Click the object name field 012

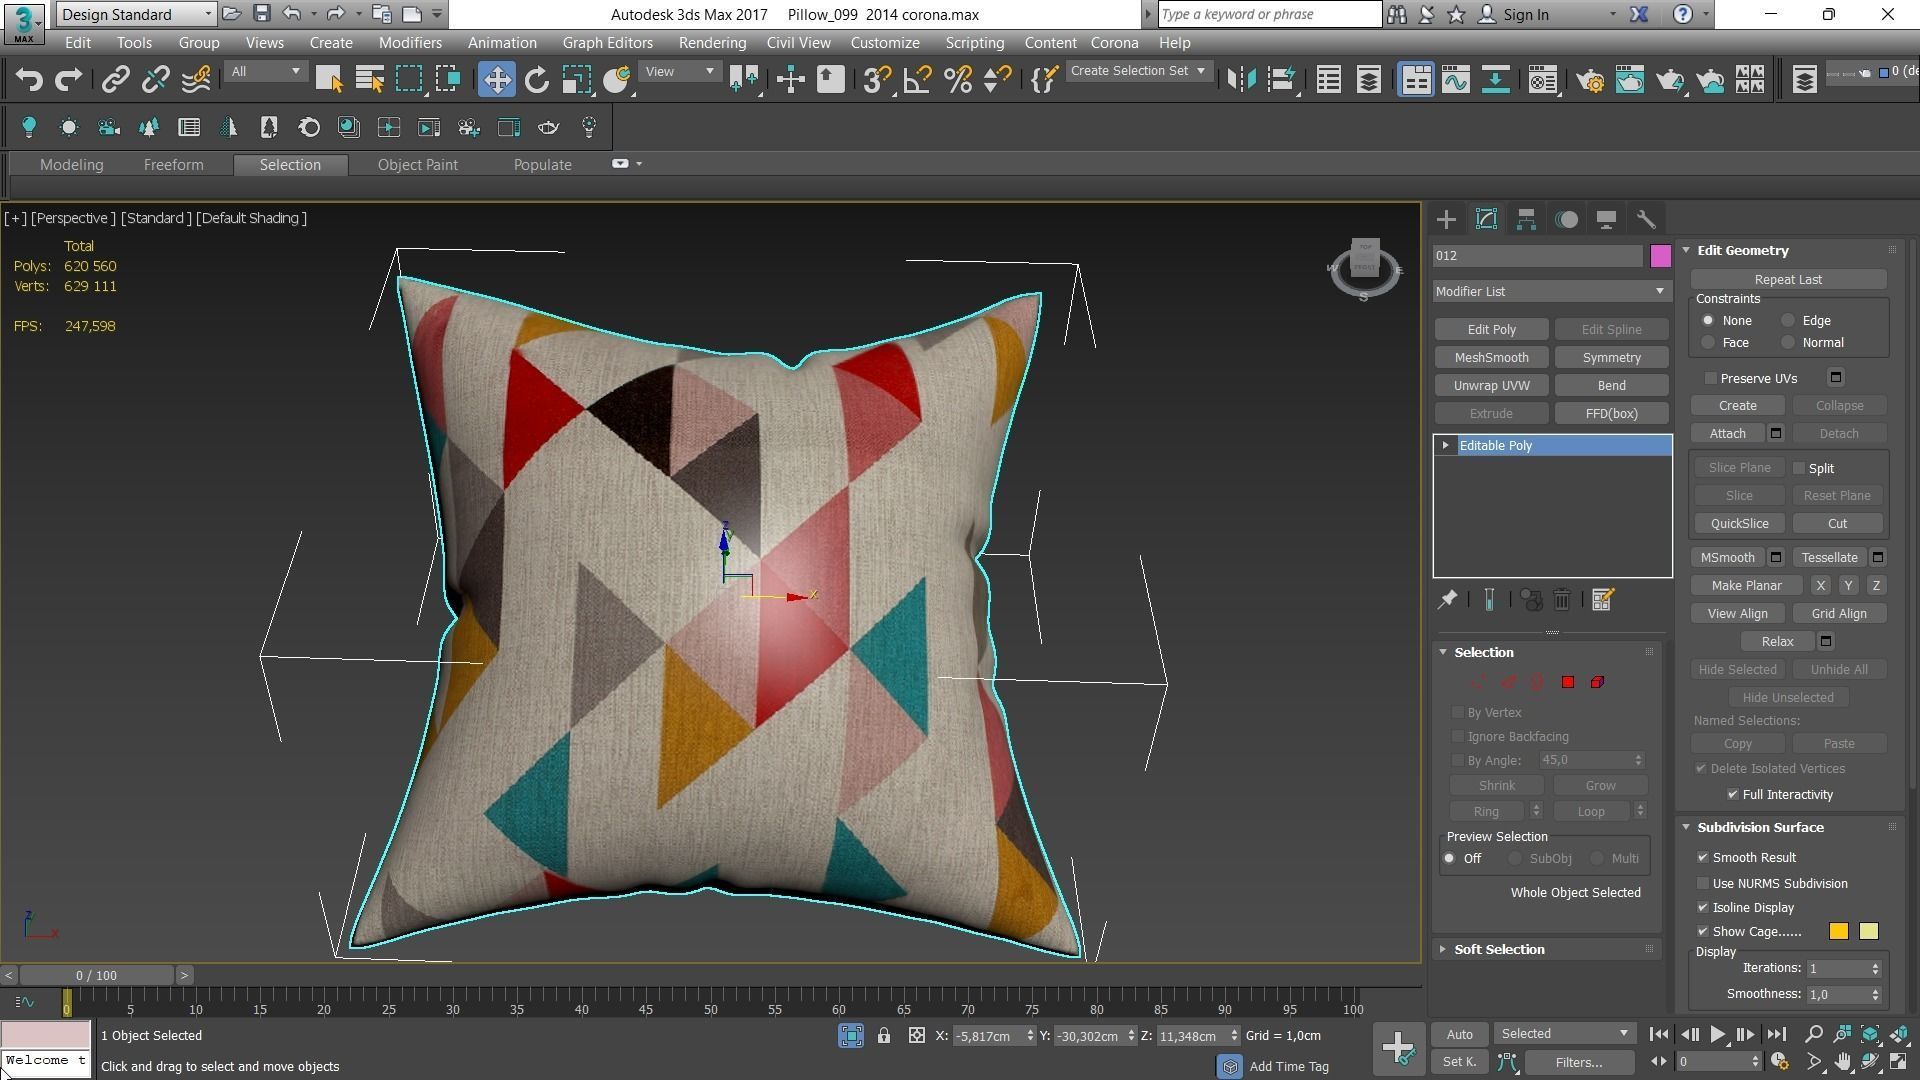pos(1538,256)
